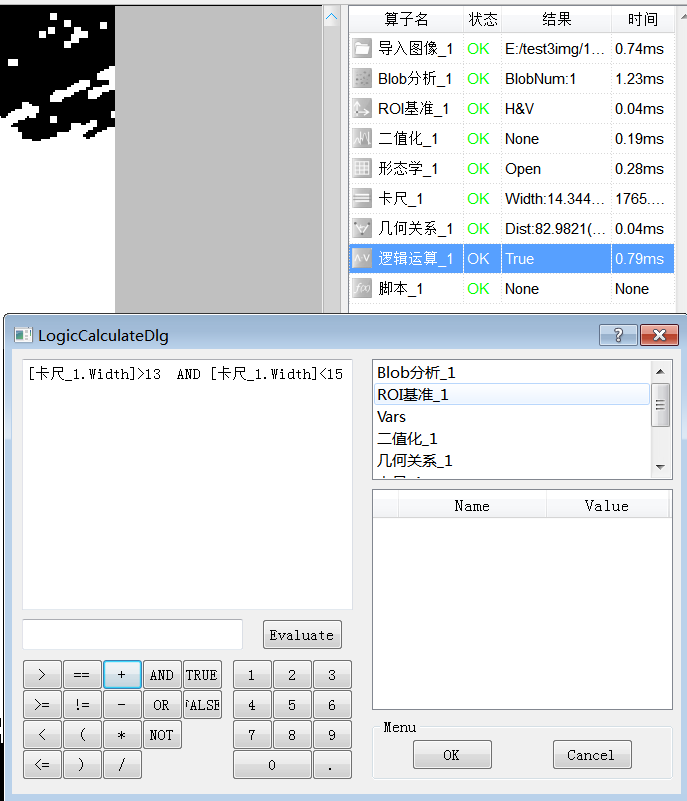Click inside the logic expression text area
Viewport: 687px width, 801px height.
(187, 484)
